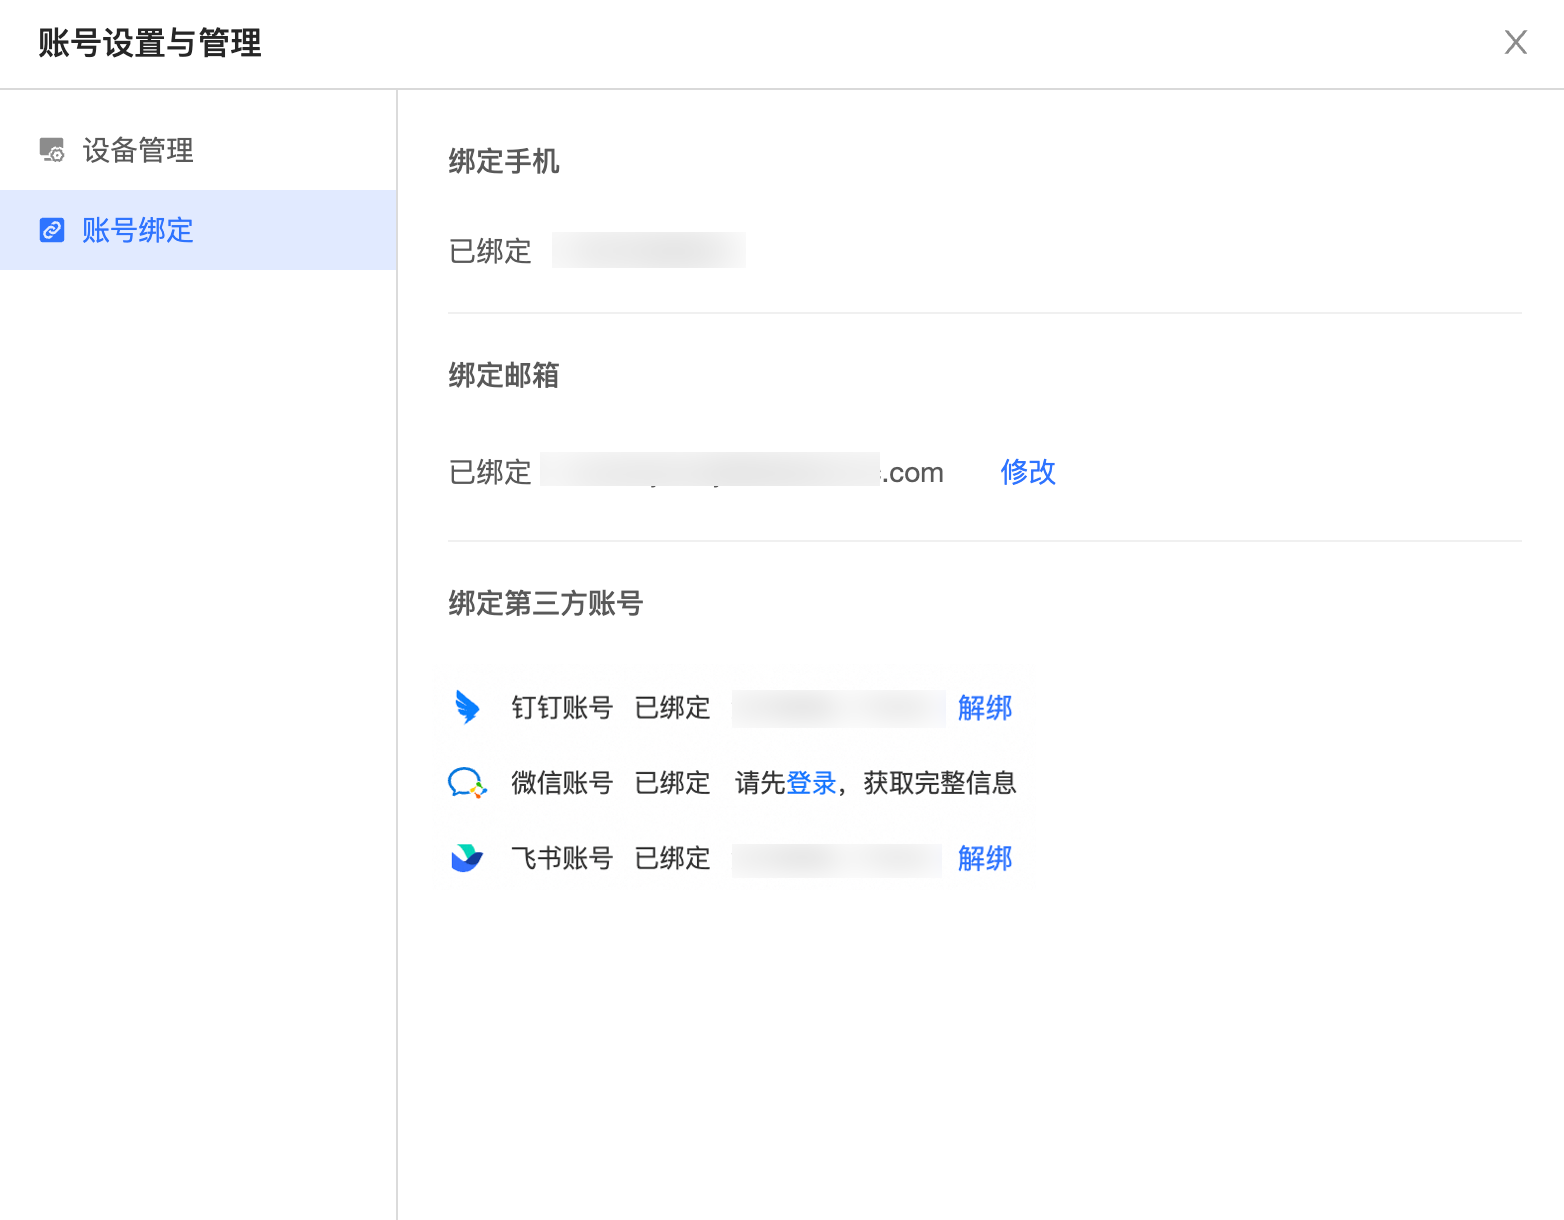Click the 获取完整信息 text
This screenshot has height=1220, width=1564.
[940, 783]
